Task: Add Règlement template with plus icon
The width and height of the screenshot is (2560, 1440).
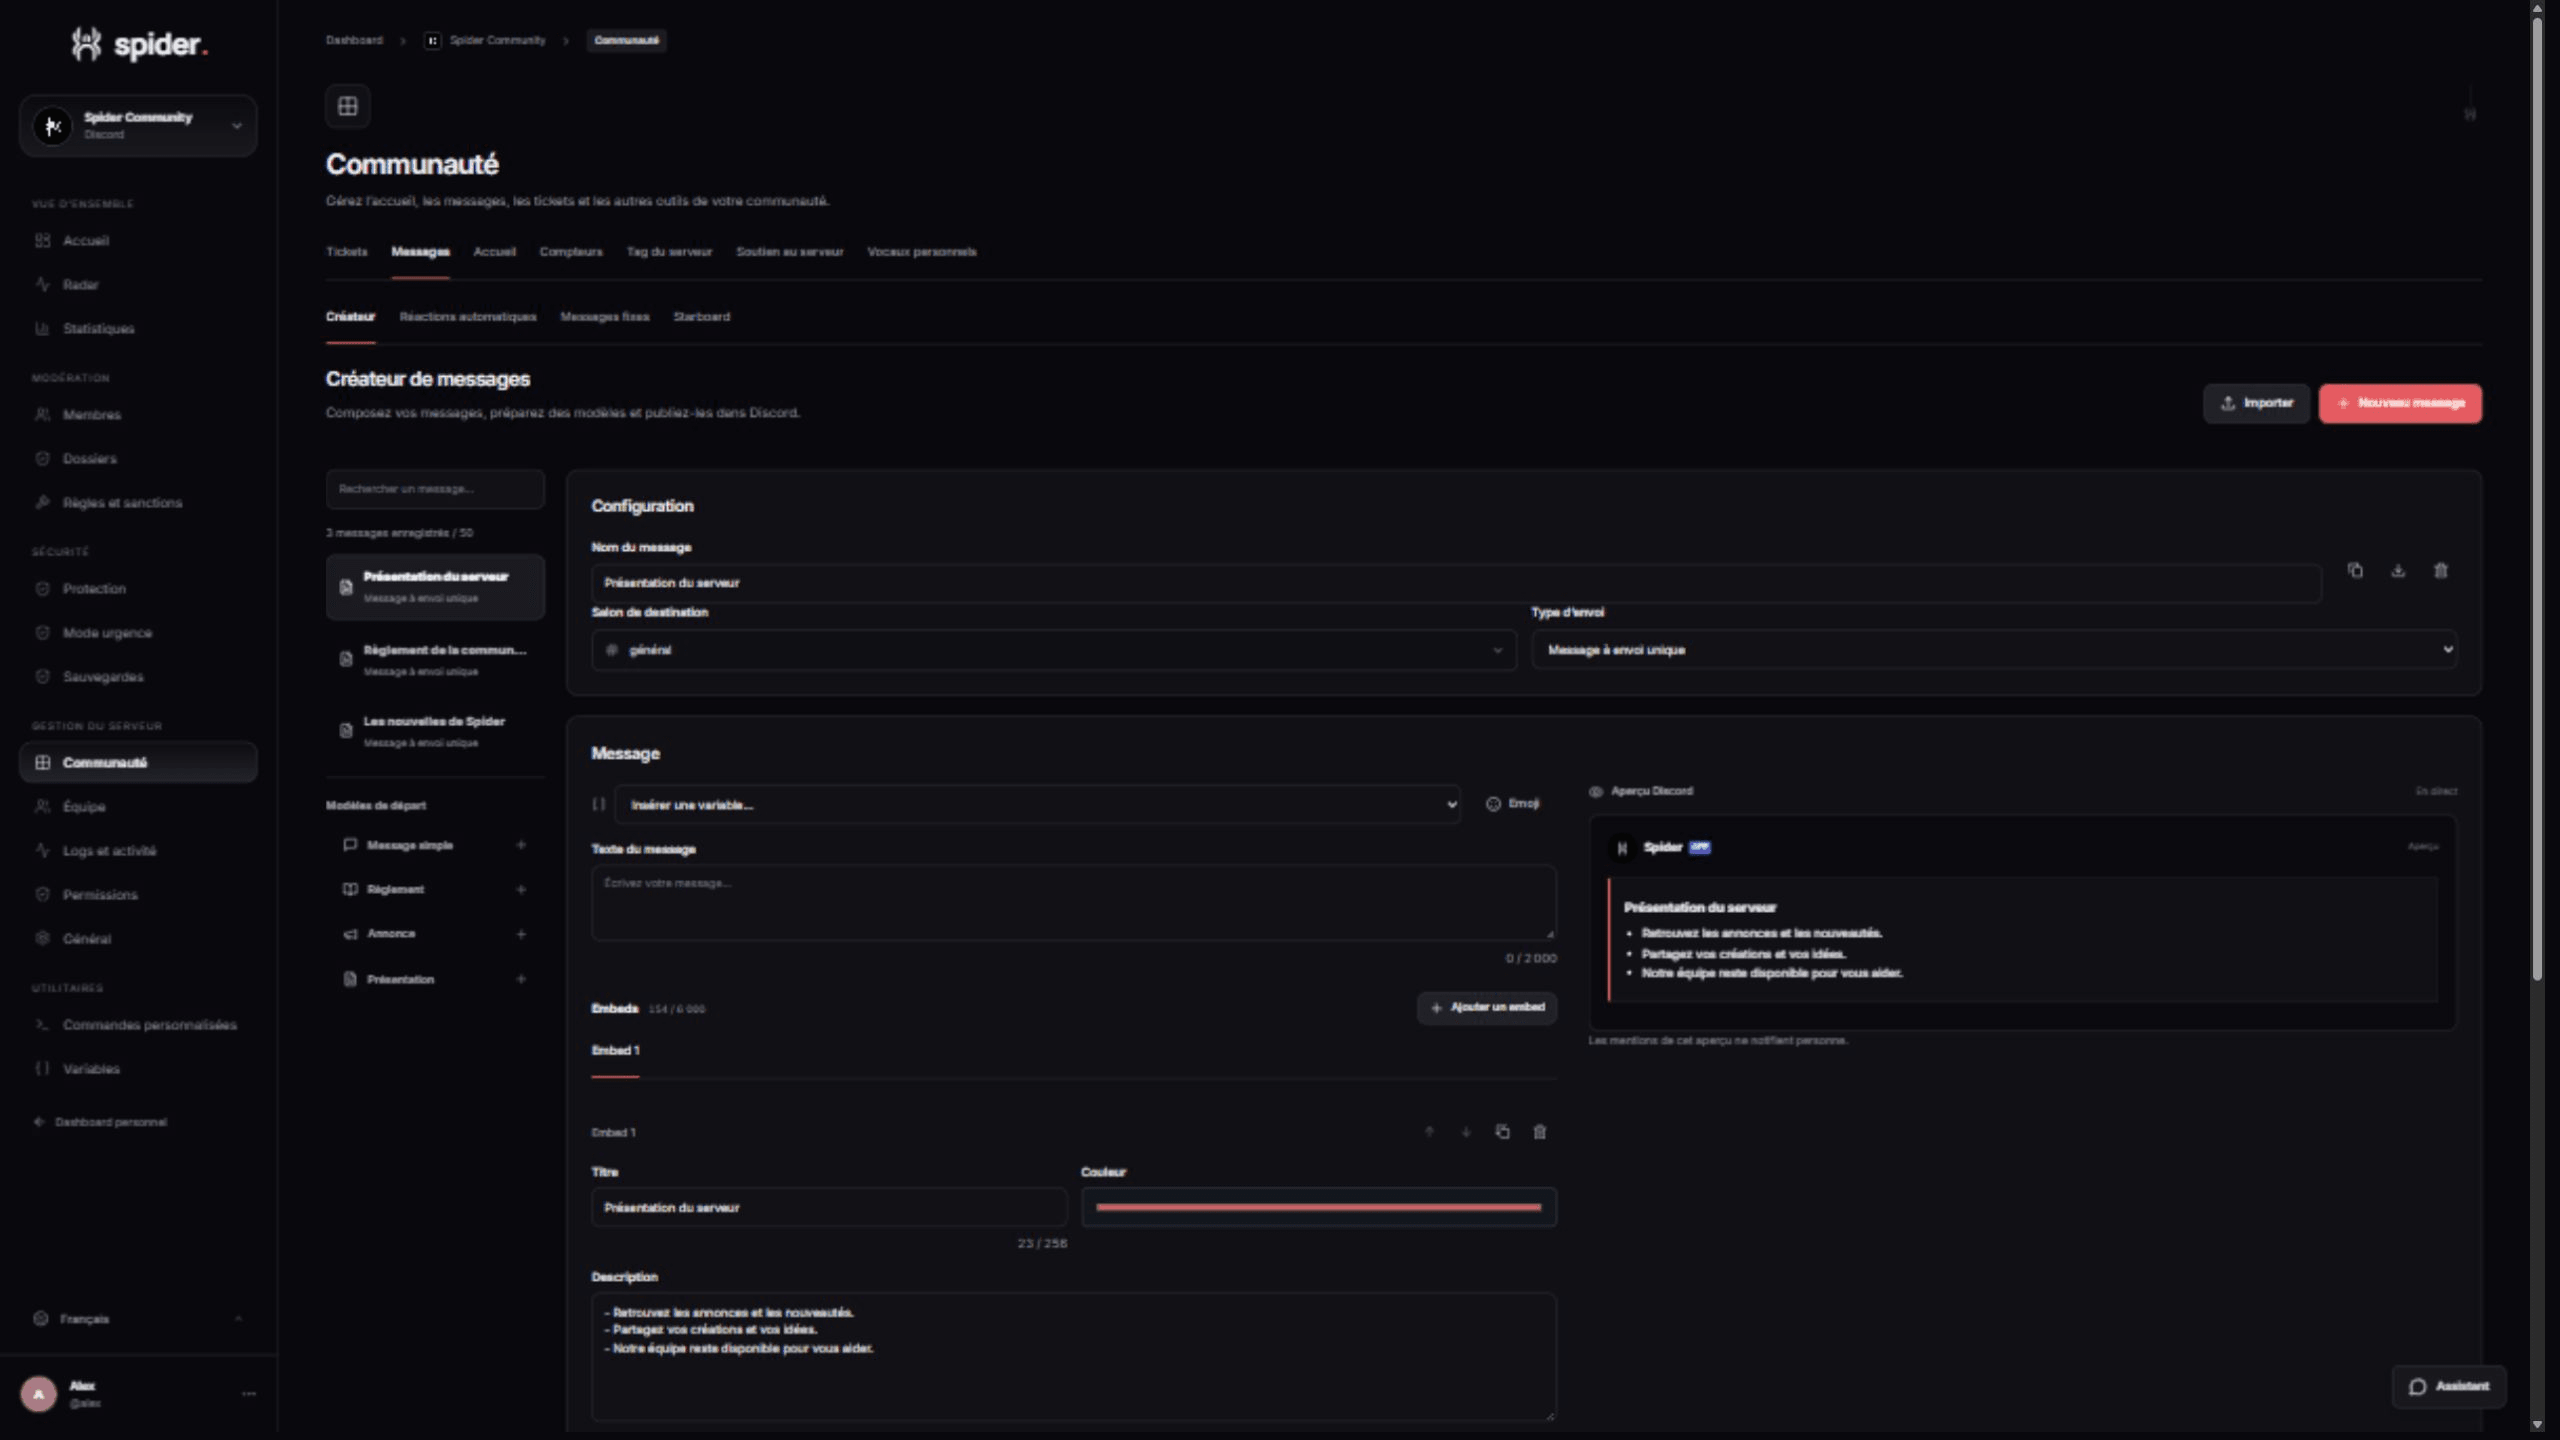Action: click(x=521, y=889)
